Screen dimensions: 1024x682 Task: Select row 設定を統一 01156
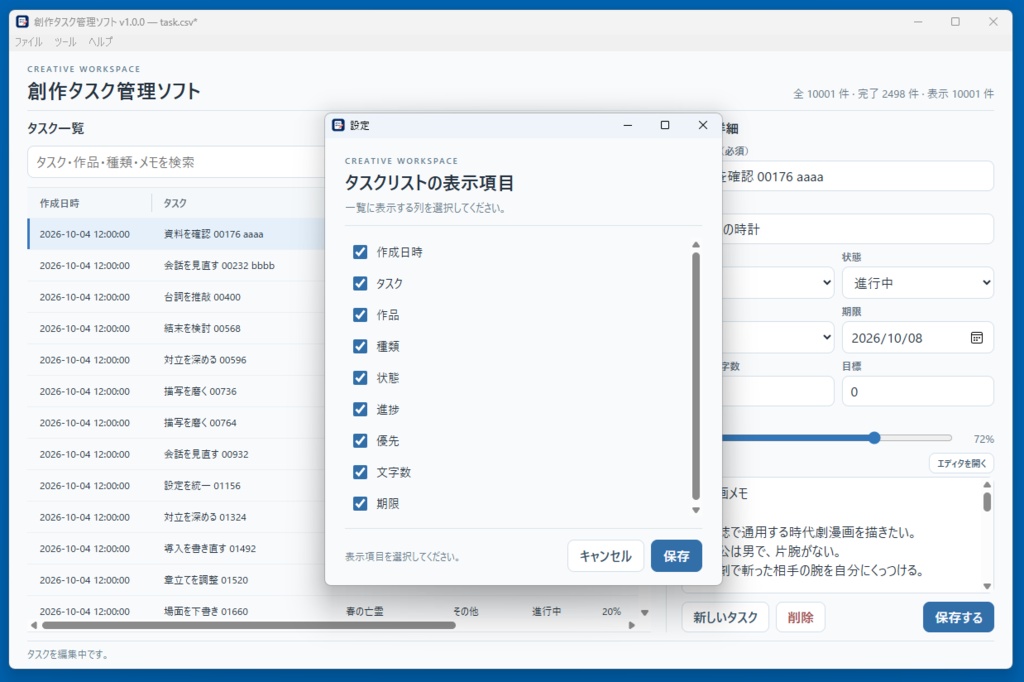[176, 485]
